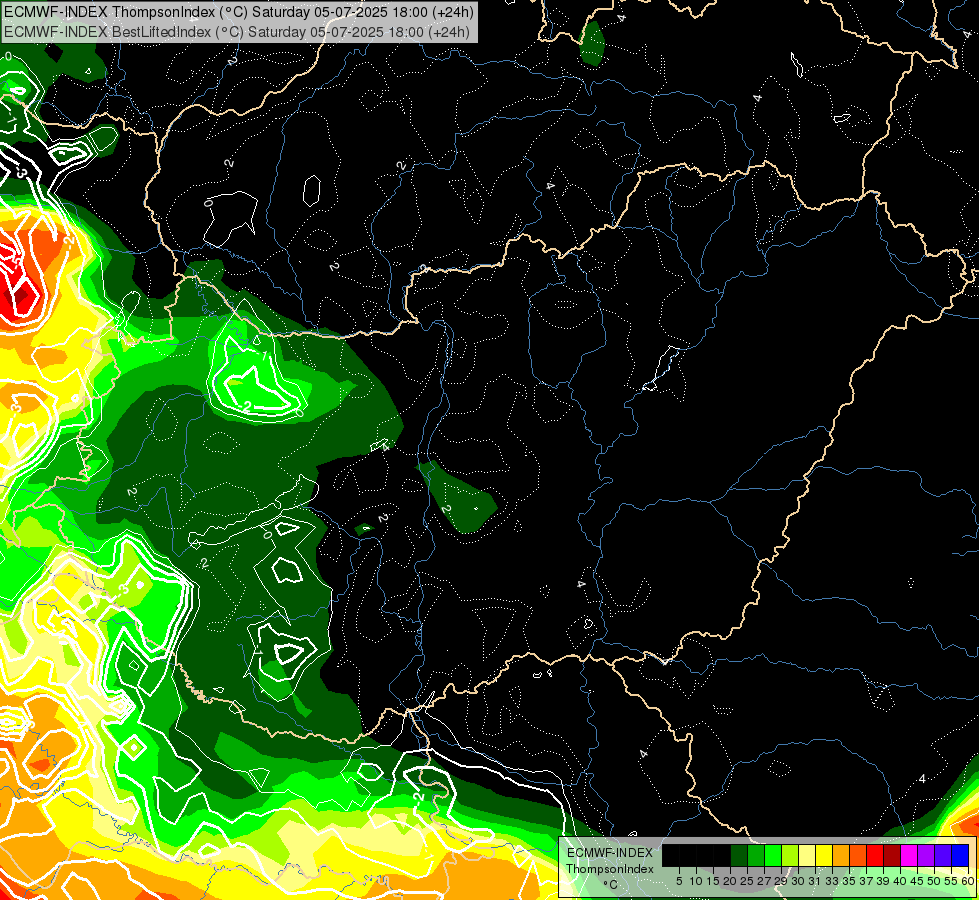Click the legend scale value 25
Viewport: 979px width, 900px height.
[x=747, y=881]
